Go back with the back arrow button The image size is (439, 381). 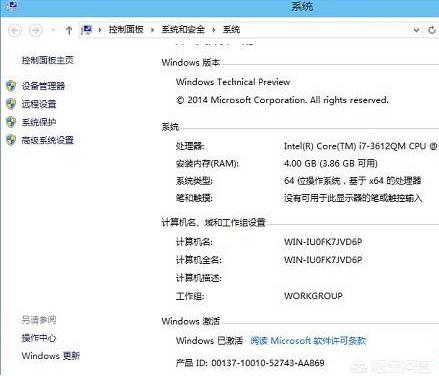[x=15, y=31]
